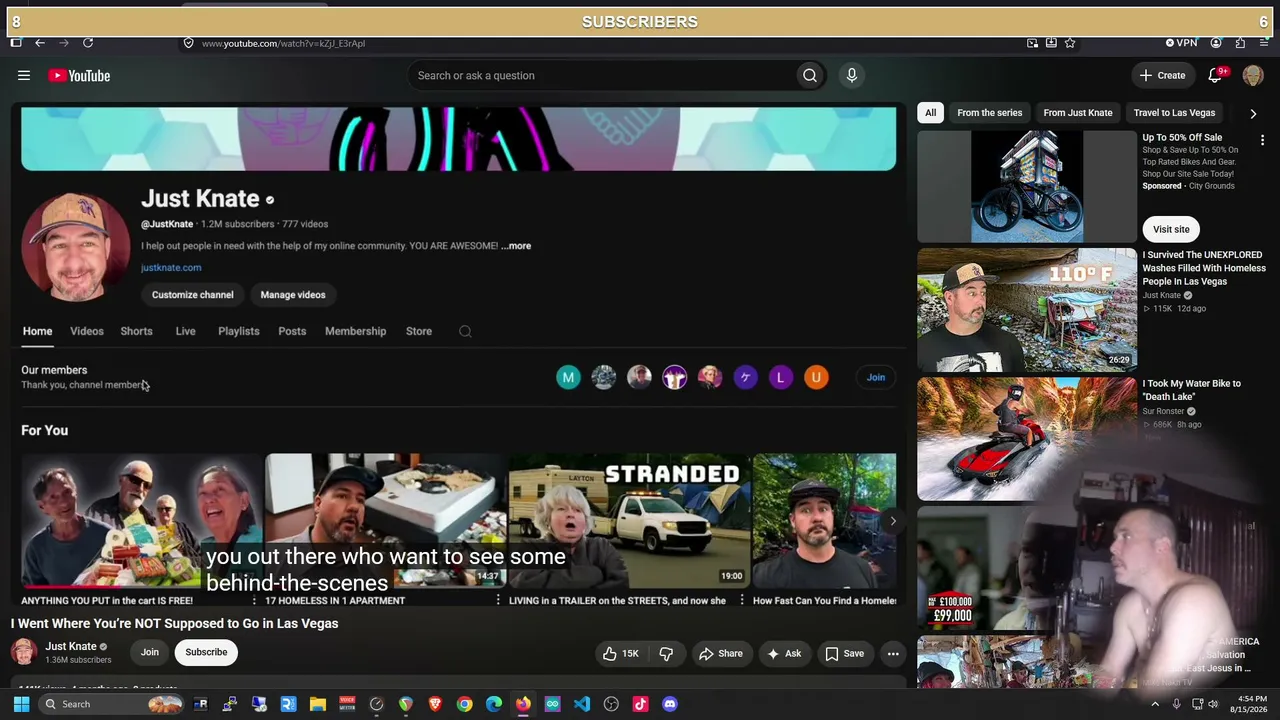Join membership in Our members row
The height and width of the screenshot is (720, 1280).
876,378
